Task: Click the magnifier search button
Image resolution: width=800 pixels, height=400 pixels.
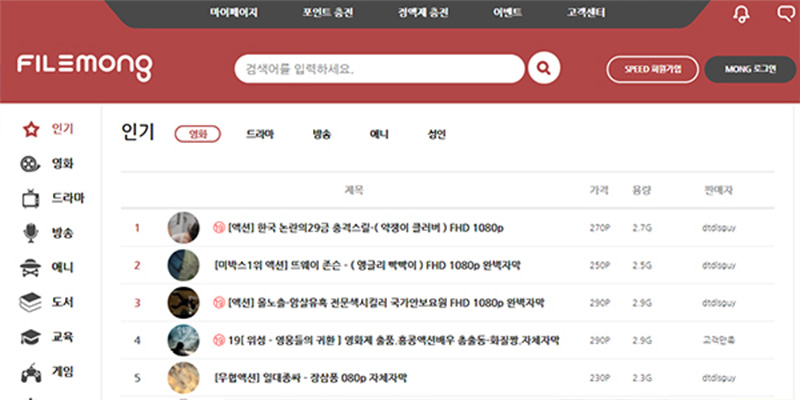Action: (543, 69)
